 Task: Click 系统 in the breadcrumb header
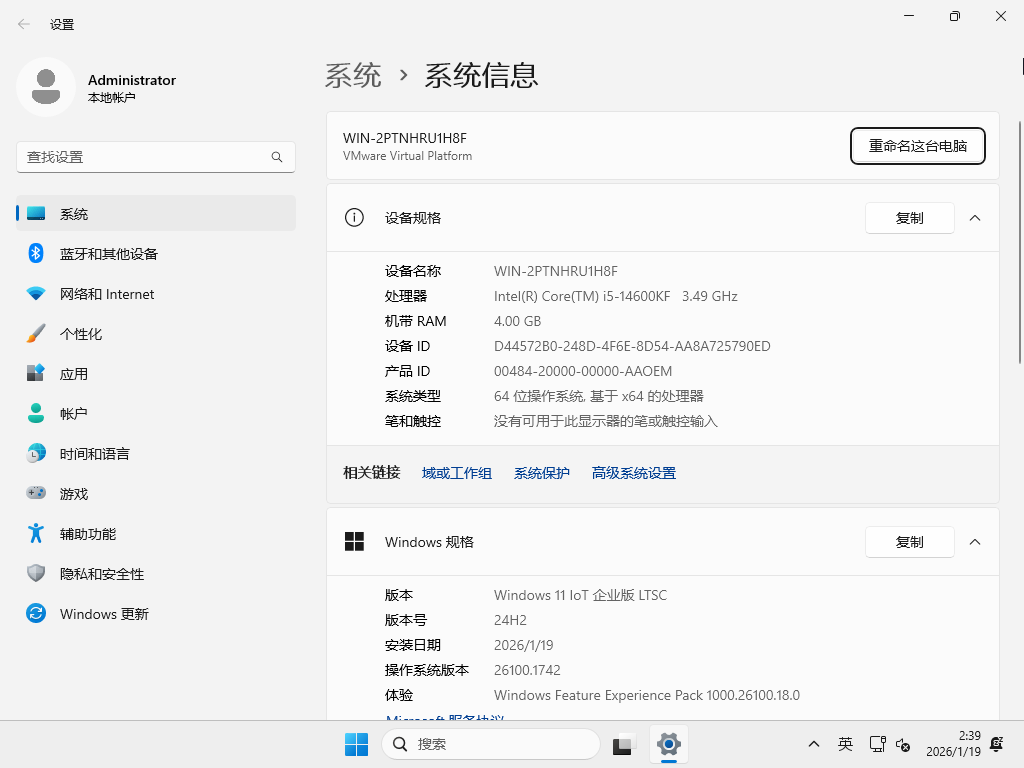pyautogui.click(x=354, y=74)
